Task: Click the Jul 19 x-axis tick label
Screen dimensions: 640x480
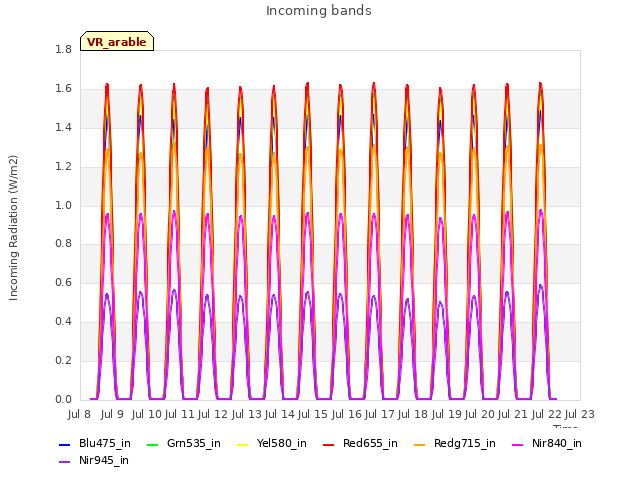Action: pos(447,414)
